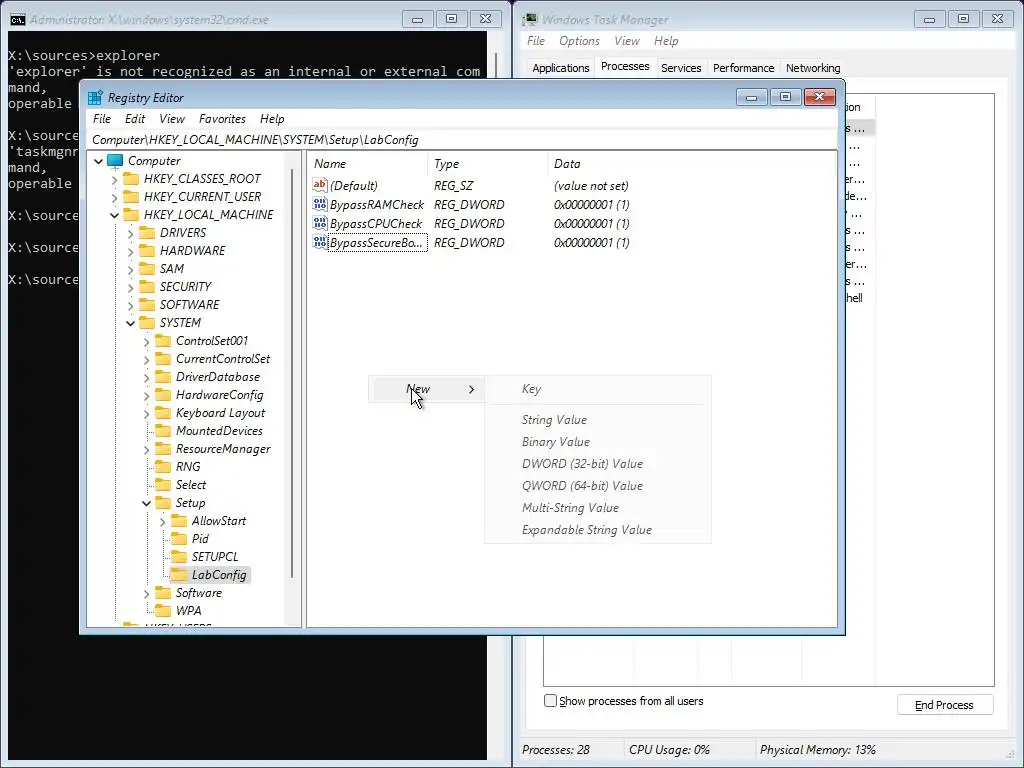
Task: Click the WPA folder icon
Action: pos(163,611)
